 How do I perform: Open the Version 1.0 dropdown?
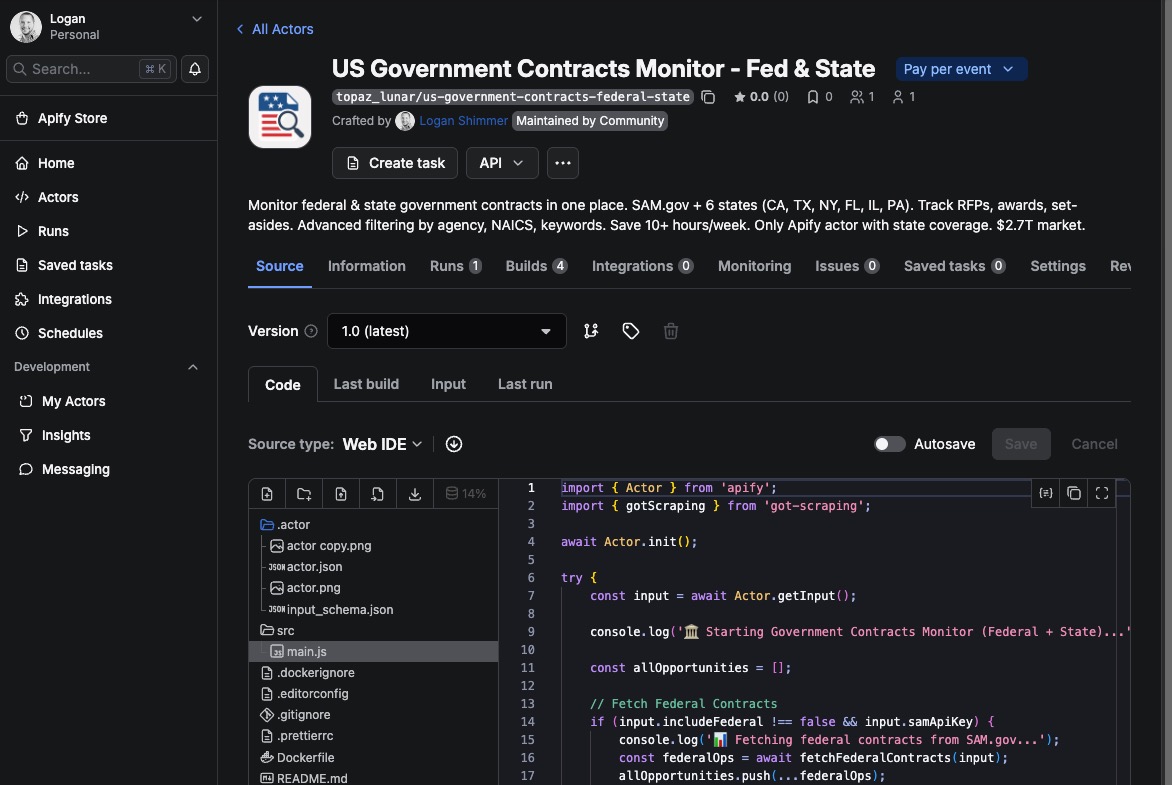coord(446,330)
